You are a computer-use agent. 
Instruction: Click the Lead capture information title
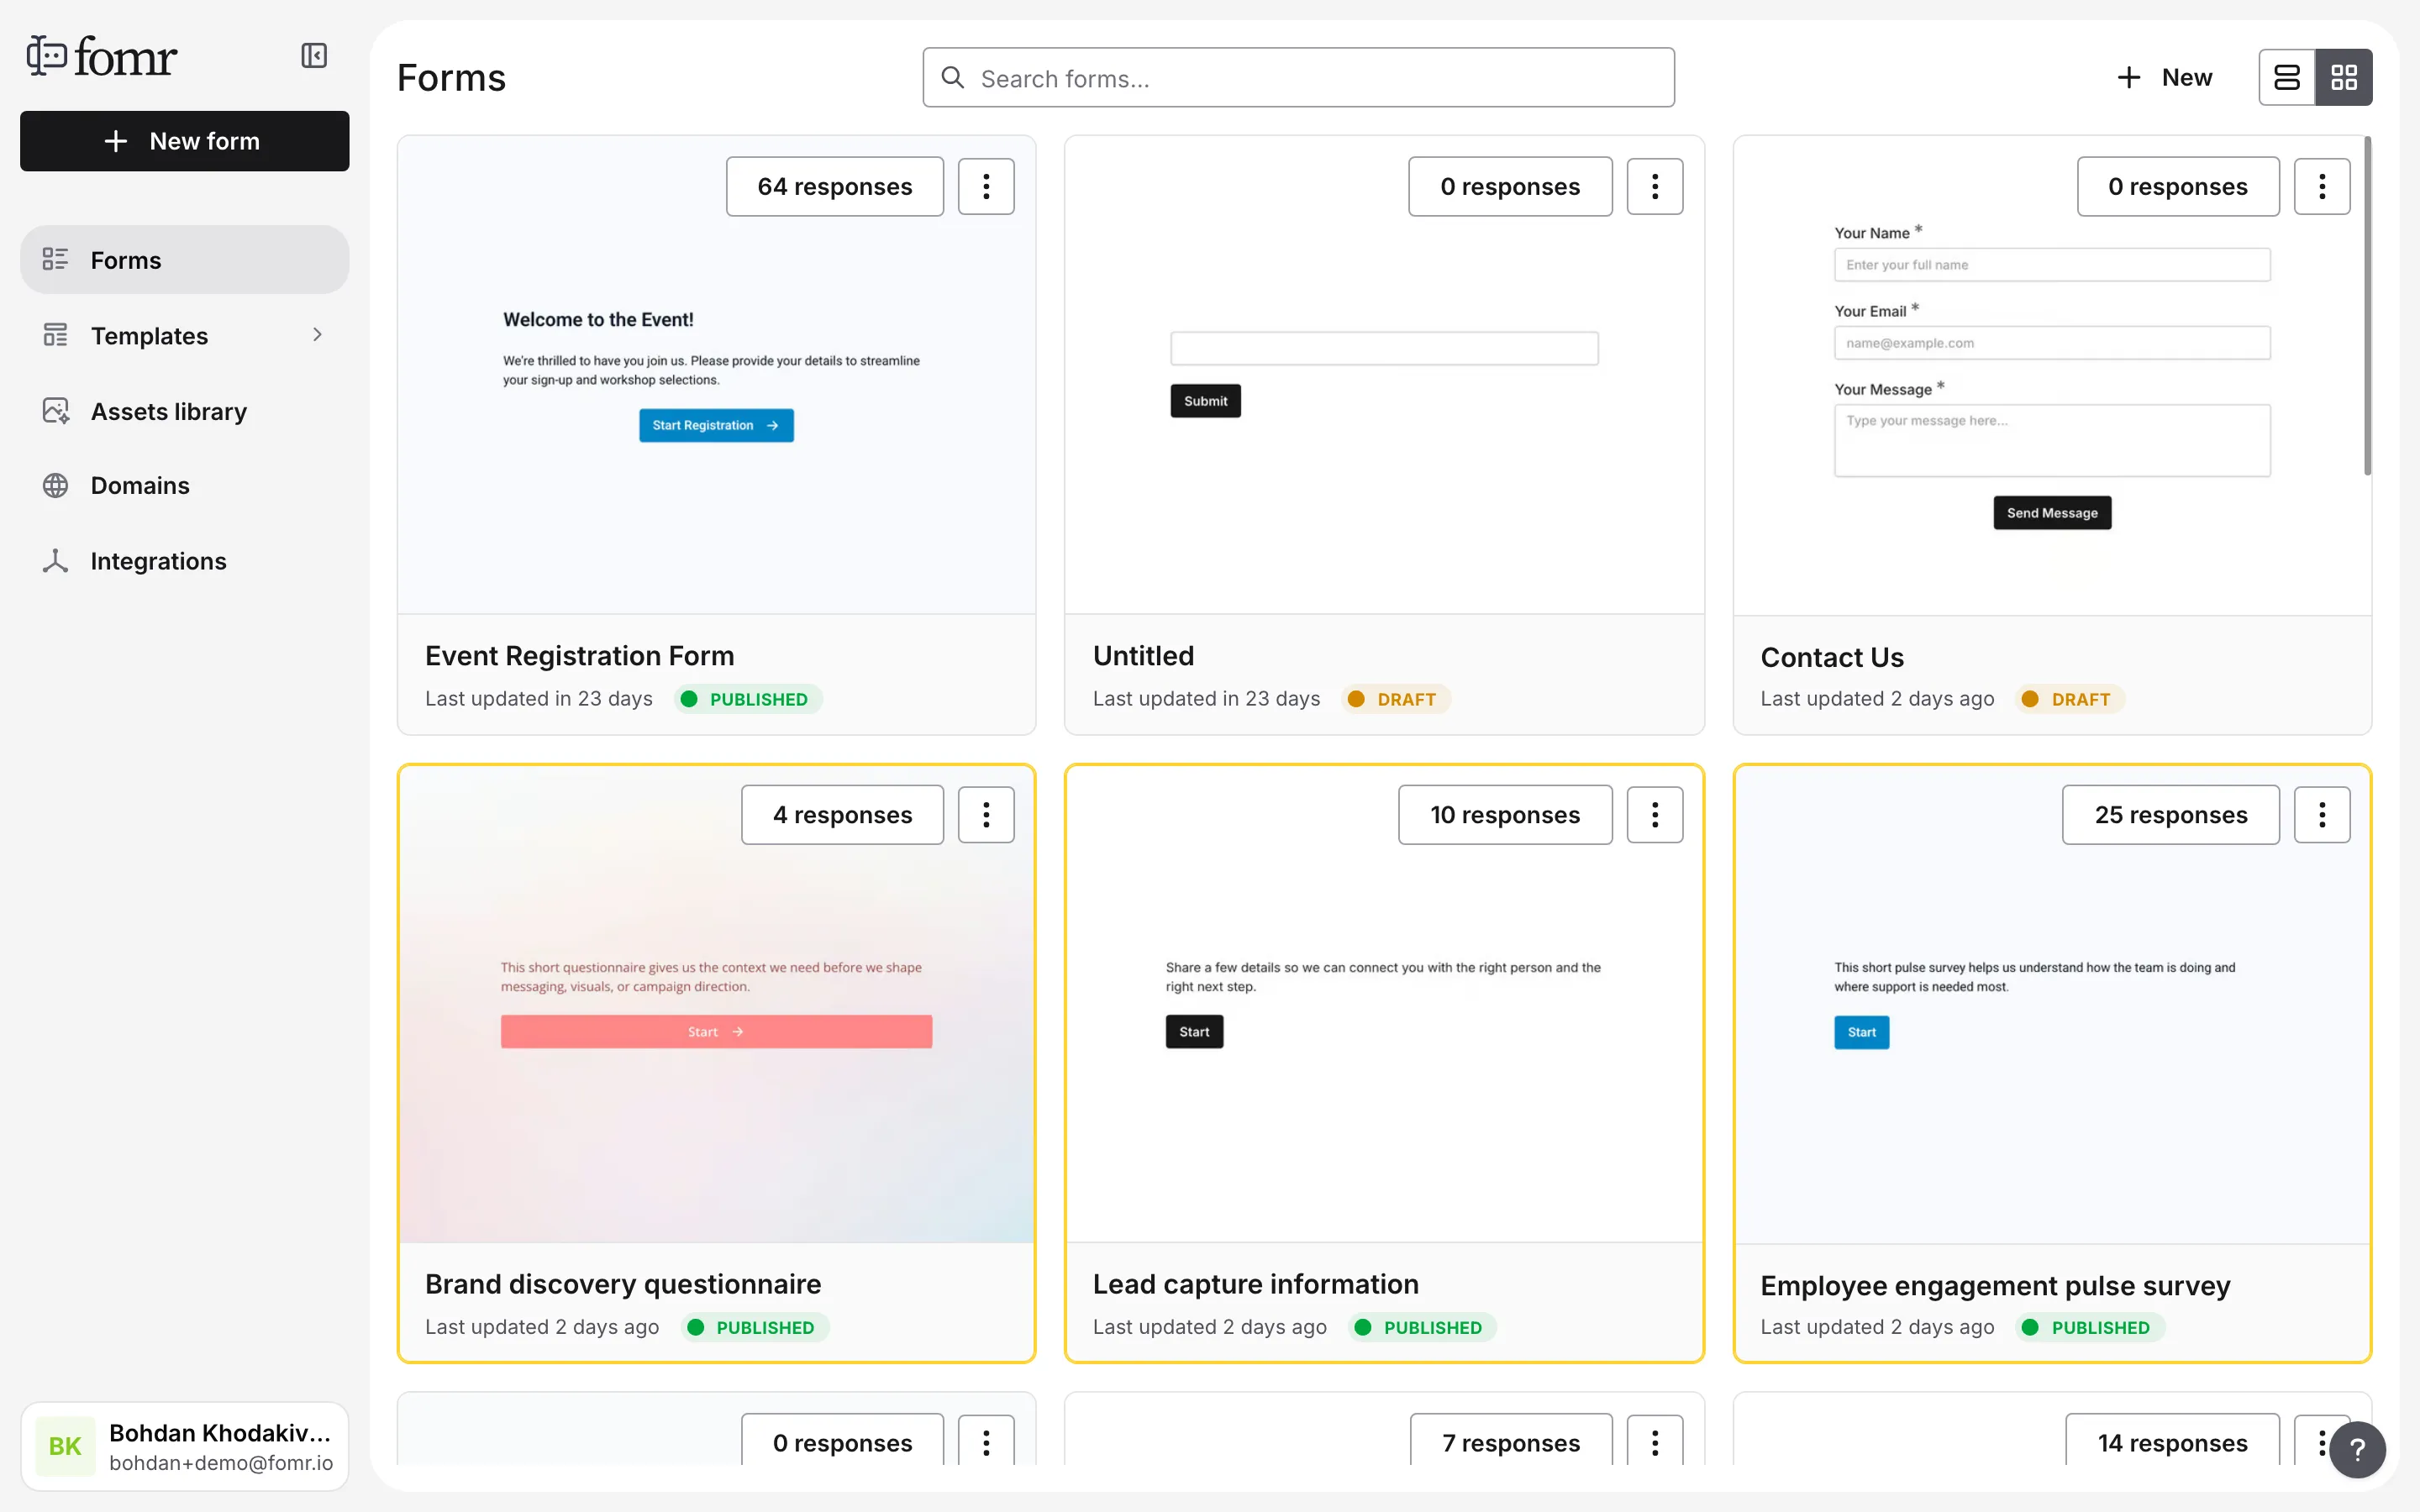tap(1256, 1284)
